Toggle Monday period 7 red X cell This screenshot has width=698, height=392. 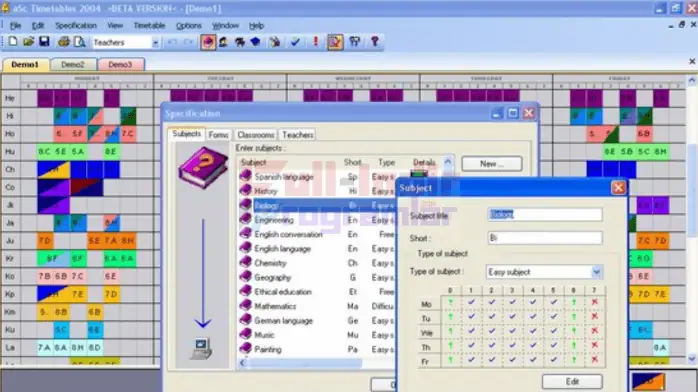coord(594,303)
